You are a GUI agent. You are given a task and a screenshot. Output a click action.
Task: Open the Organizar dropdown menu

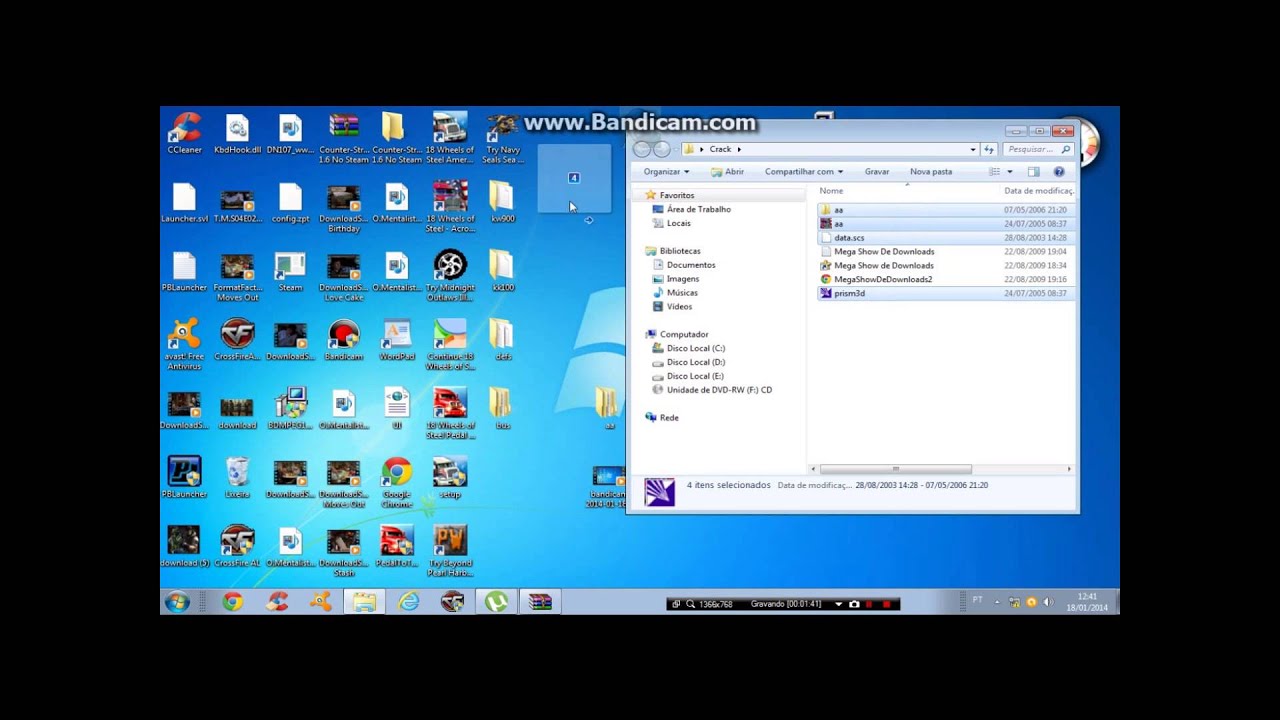pos(666,172)
